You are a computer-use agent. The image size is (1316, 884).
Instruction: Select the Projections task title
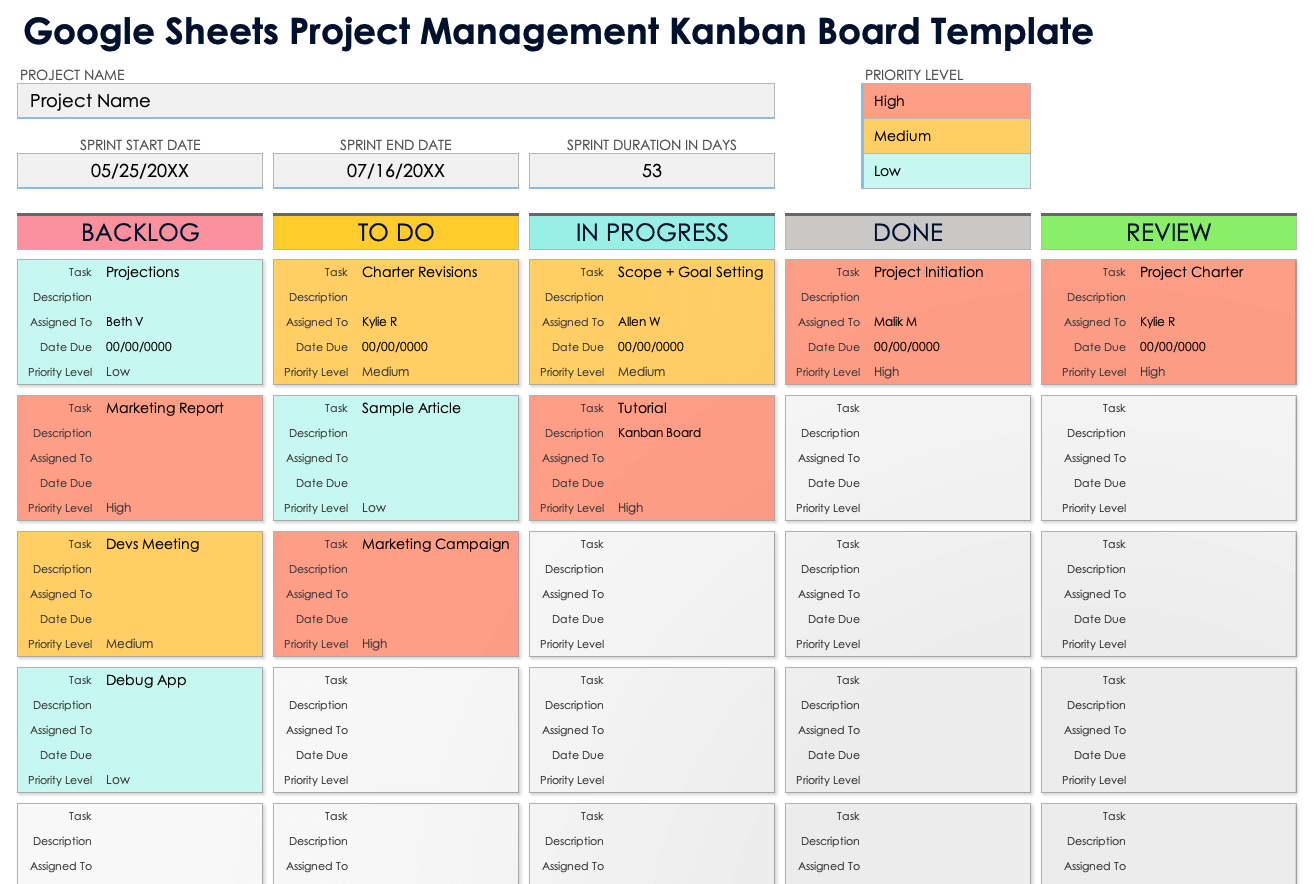tap(143, 272)
